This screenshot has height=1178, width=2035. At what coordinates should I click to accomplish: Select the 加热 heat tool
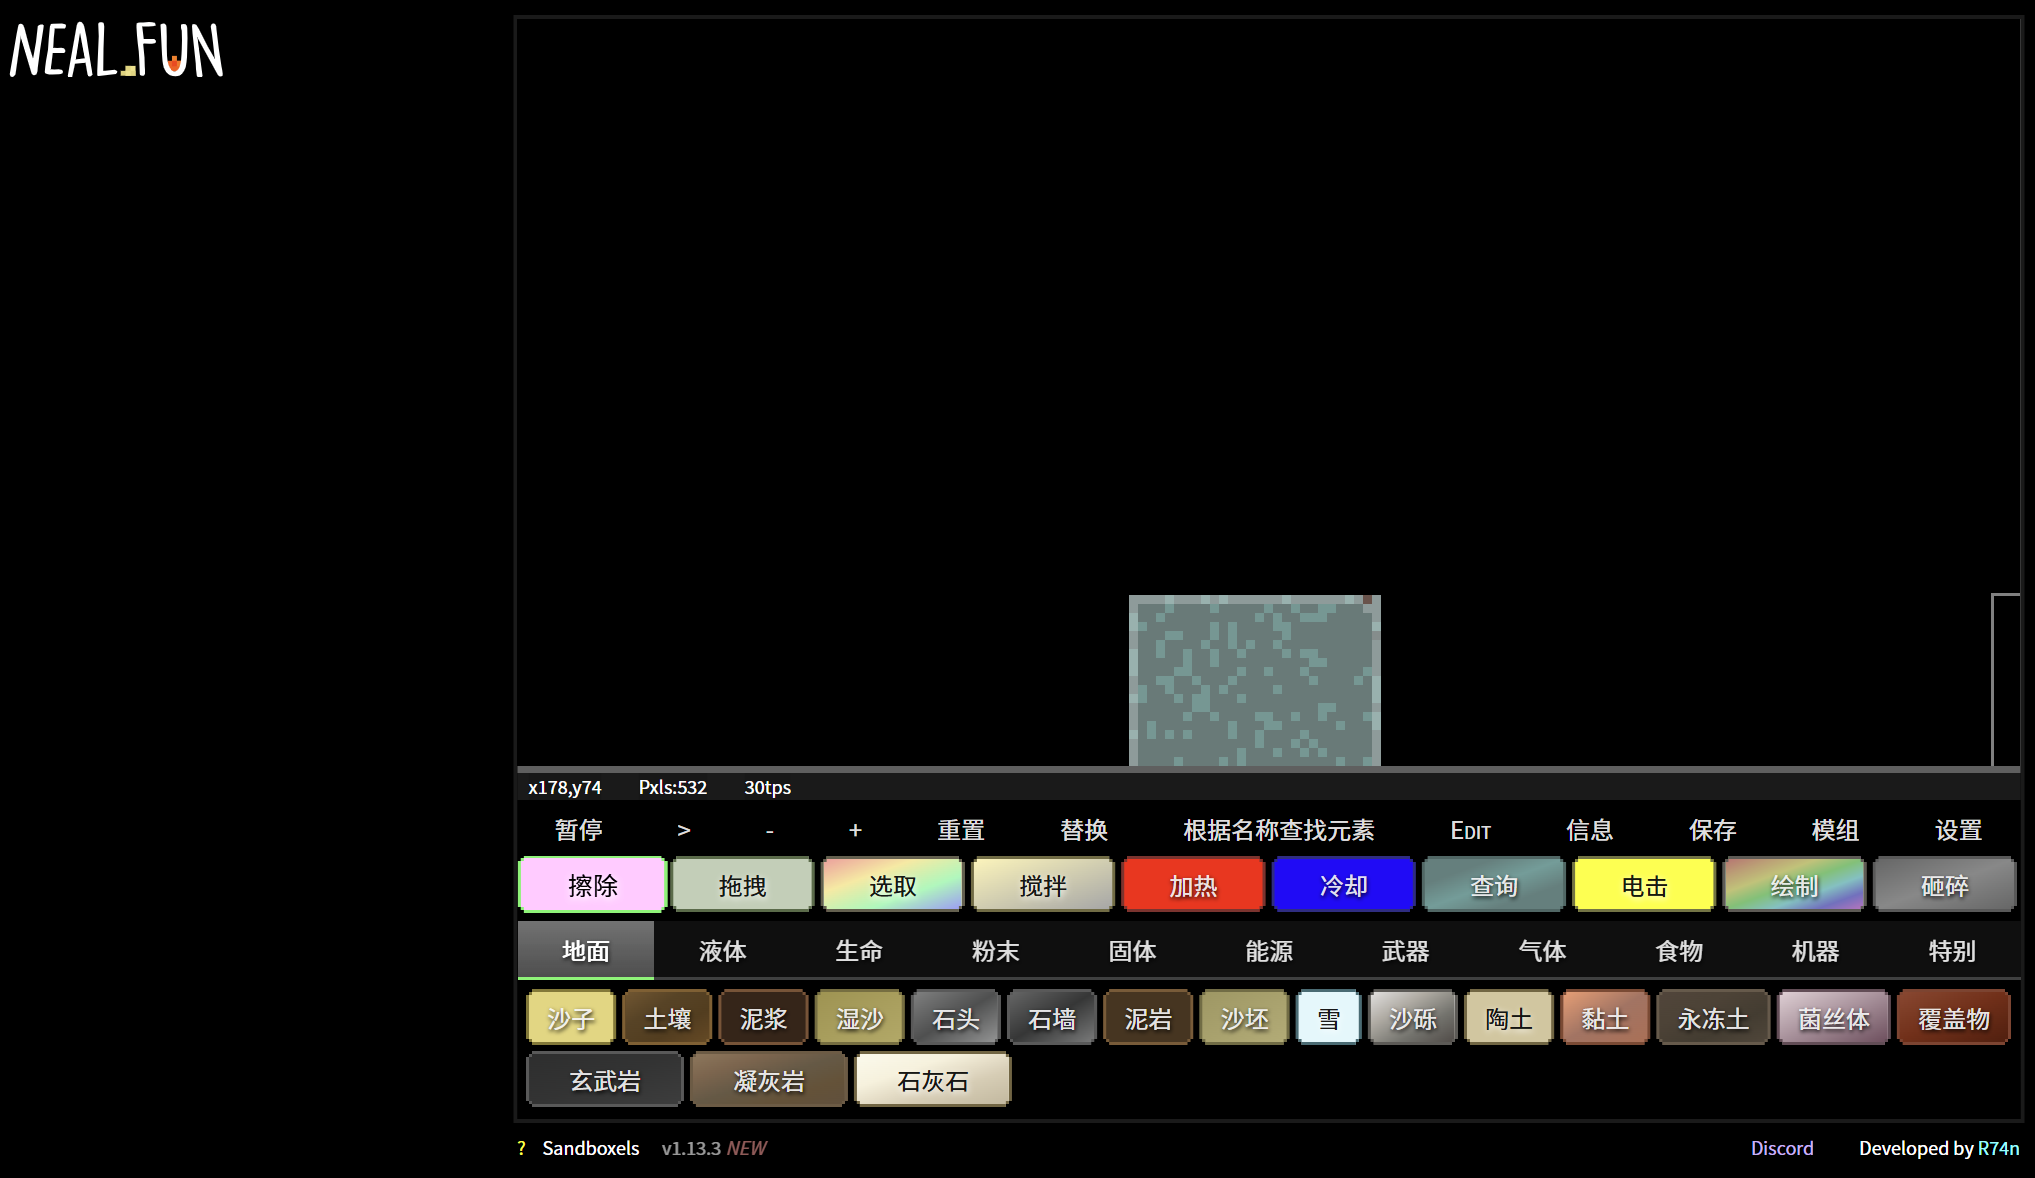(x=1193, y=885)
